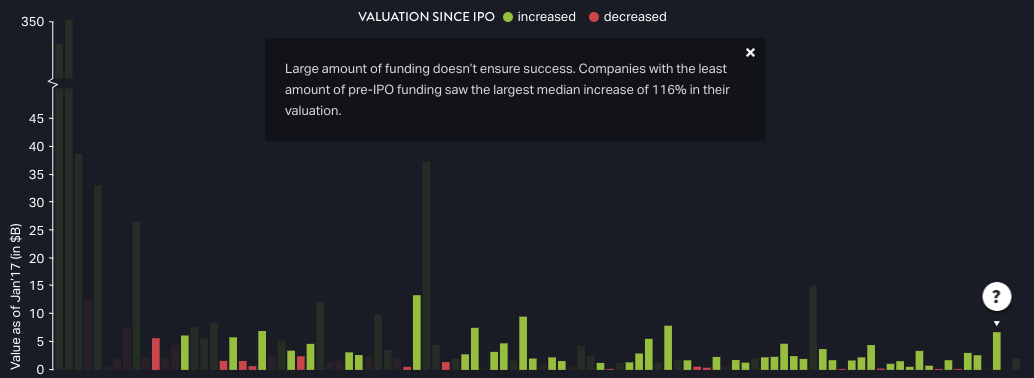Click the white triangle marker below help icon
This screenshot has height=378, width=1034.
coord(996,323)
